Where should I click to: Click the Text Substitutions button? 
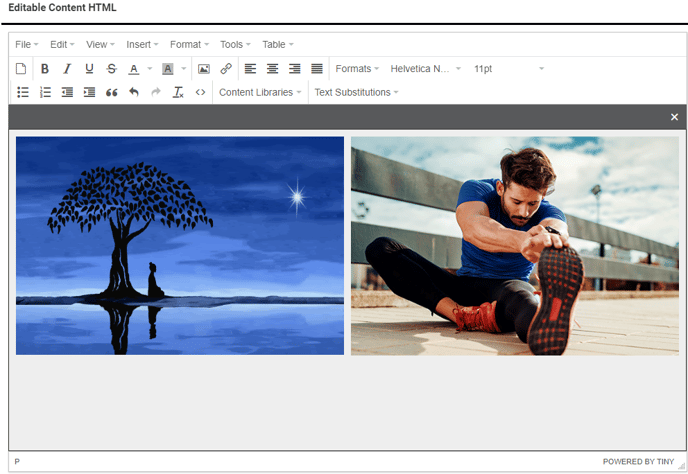coord(356,92)
